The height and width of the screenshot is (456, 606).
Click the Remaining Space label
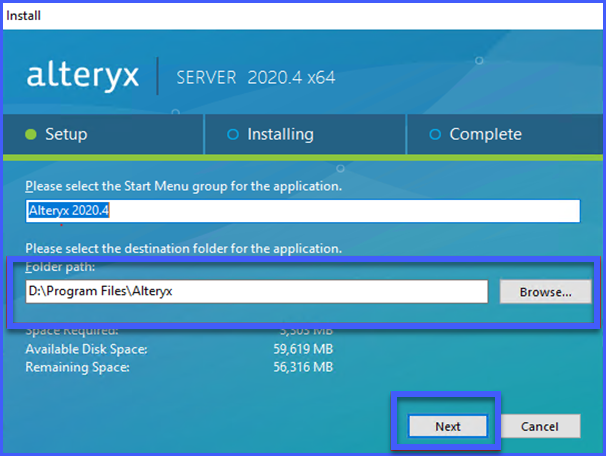tap(77, 367)
